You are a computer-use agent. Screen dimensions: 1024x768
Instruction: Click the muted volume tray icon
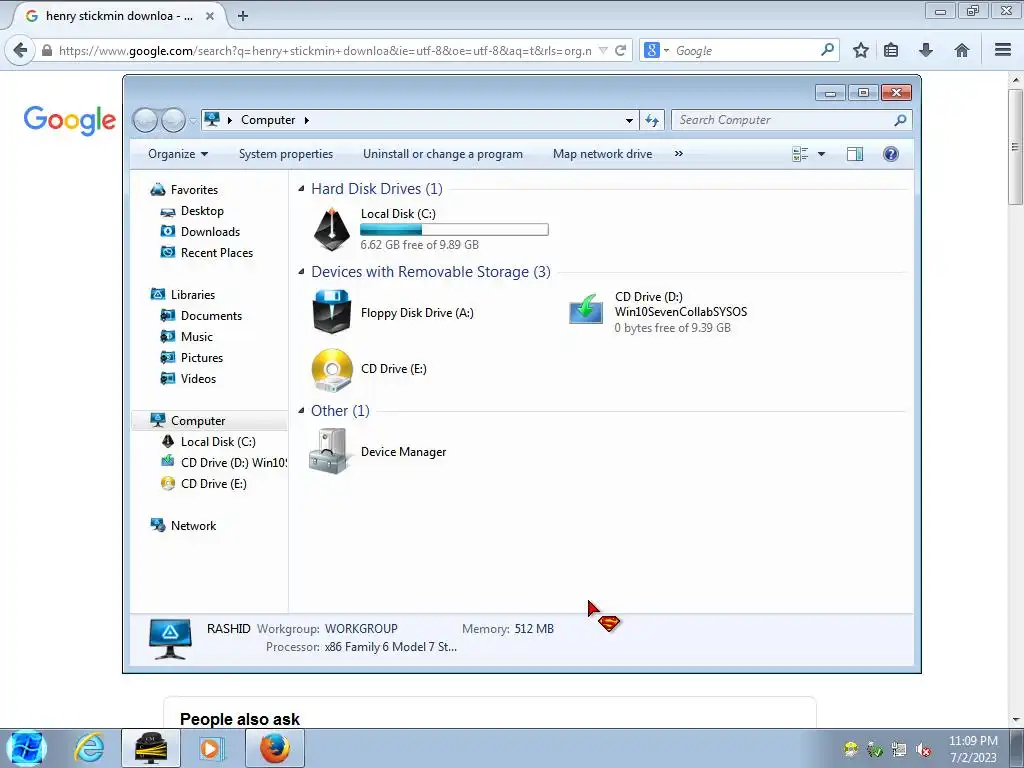tap(923, 750)
